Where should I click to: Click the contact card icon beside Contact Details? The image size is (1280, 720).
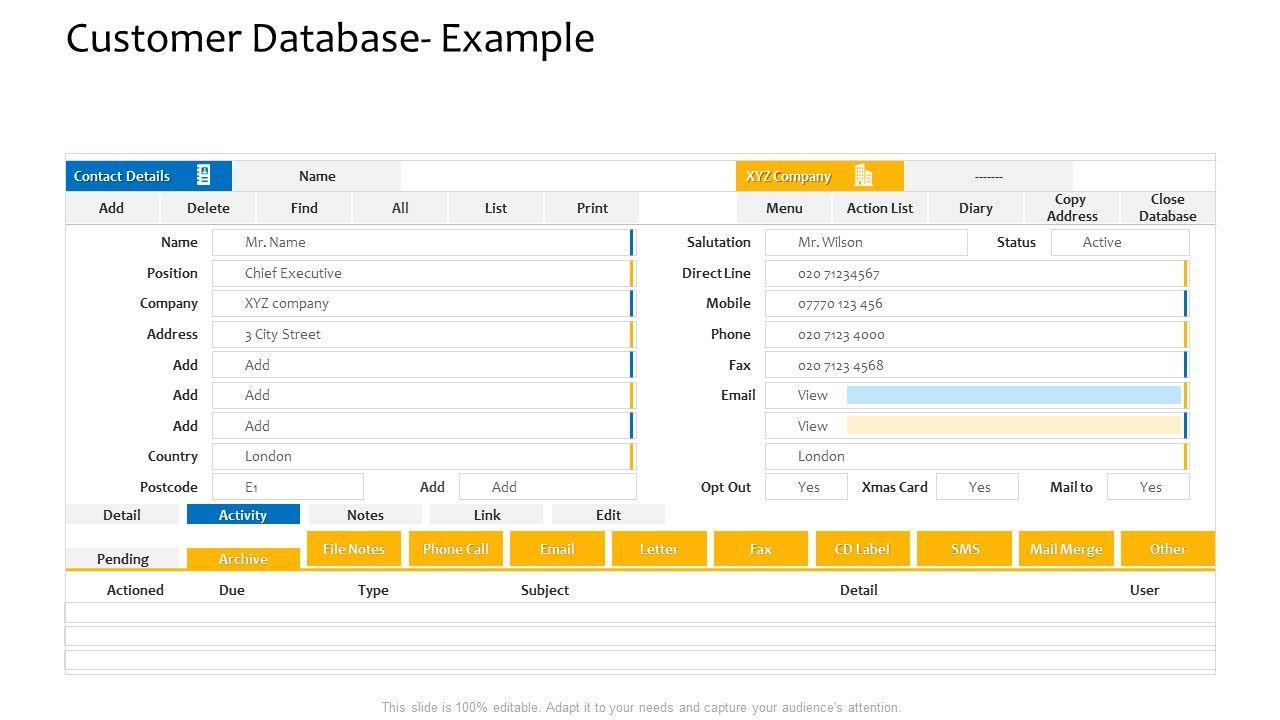(204, 176)
